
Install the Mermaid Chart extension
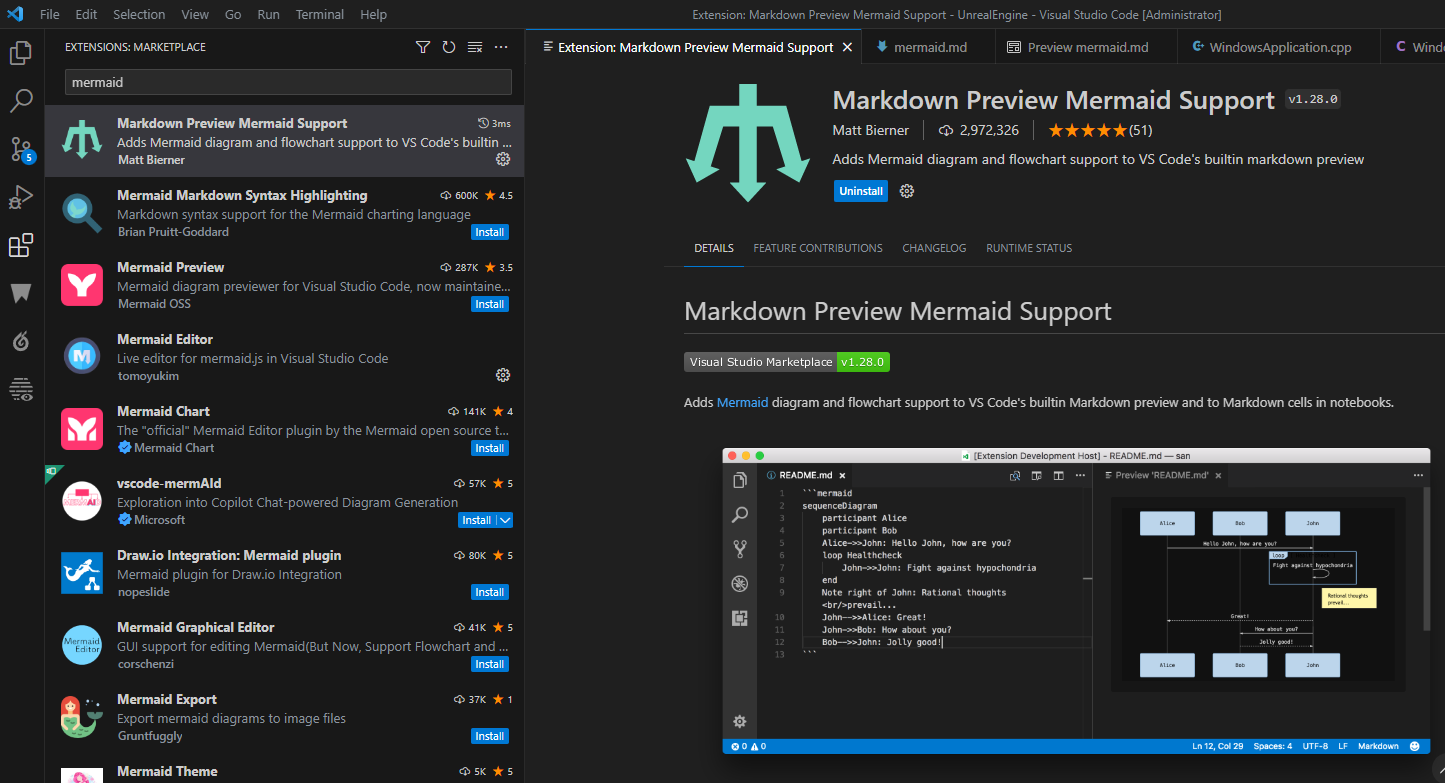[490, 448]
